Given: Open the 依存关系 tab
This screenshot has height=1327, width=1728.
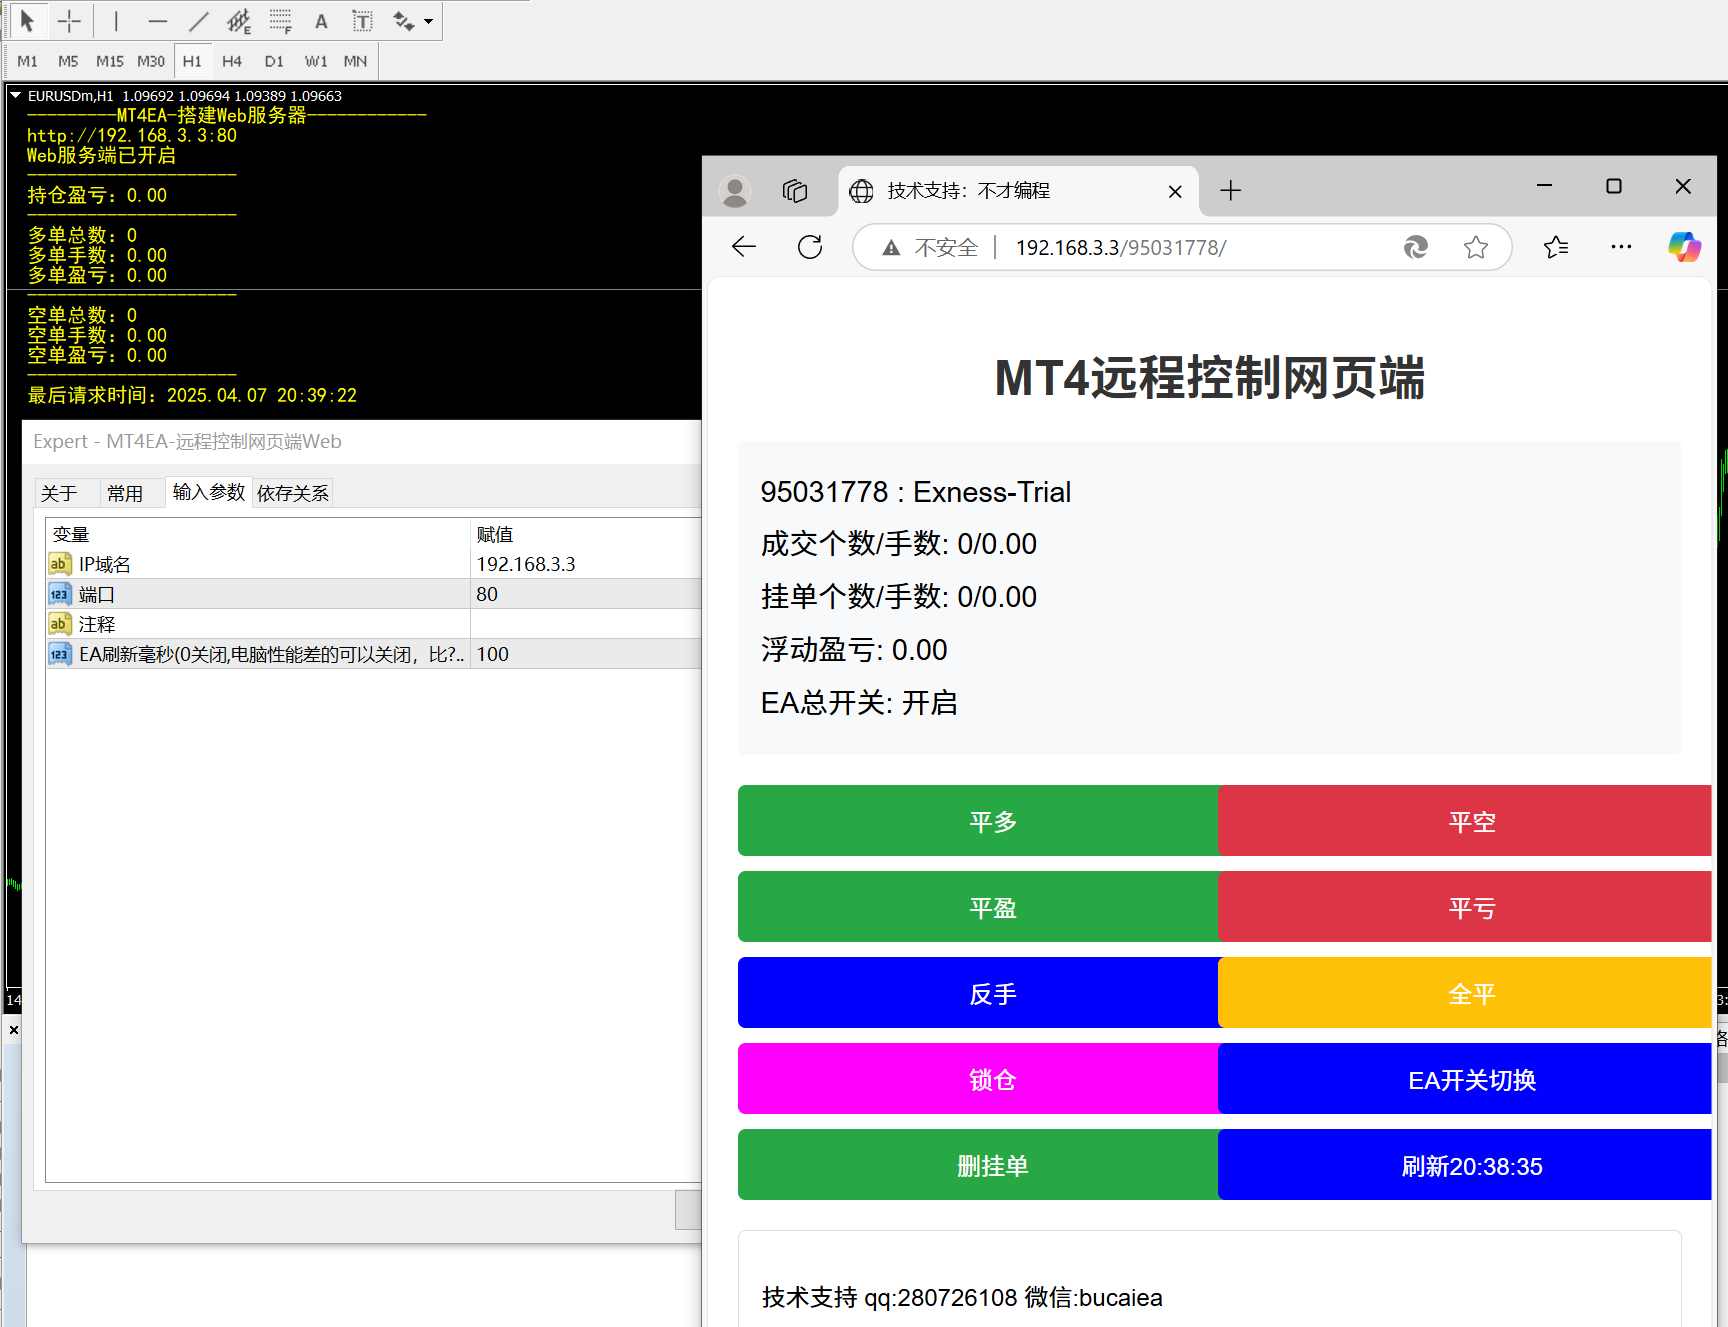Looking at the screenshot, I should coord(292,493).
